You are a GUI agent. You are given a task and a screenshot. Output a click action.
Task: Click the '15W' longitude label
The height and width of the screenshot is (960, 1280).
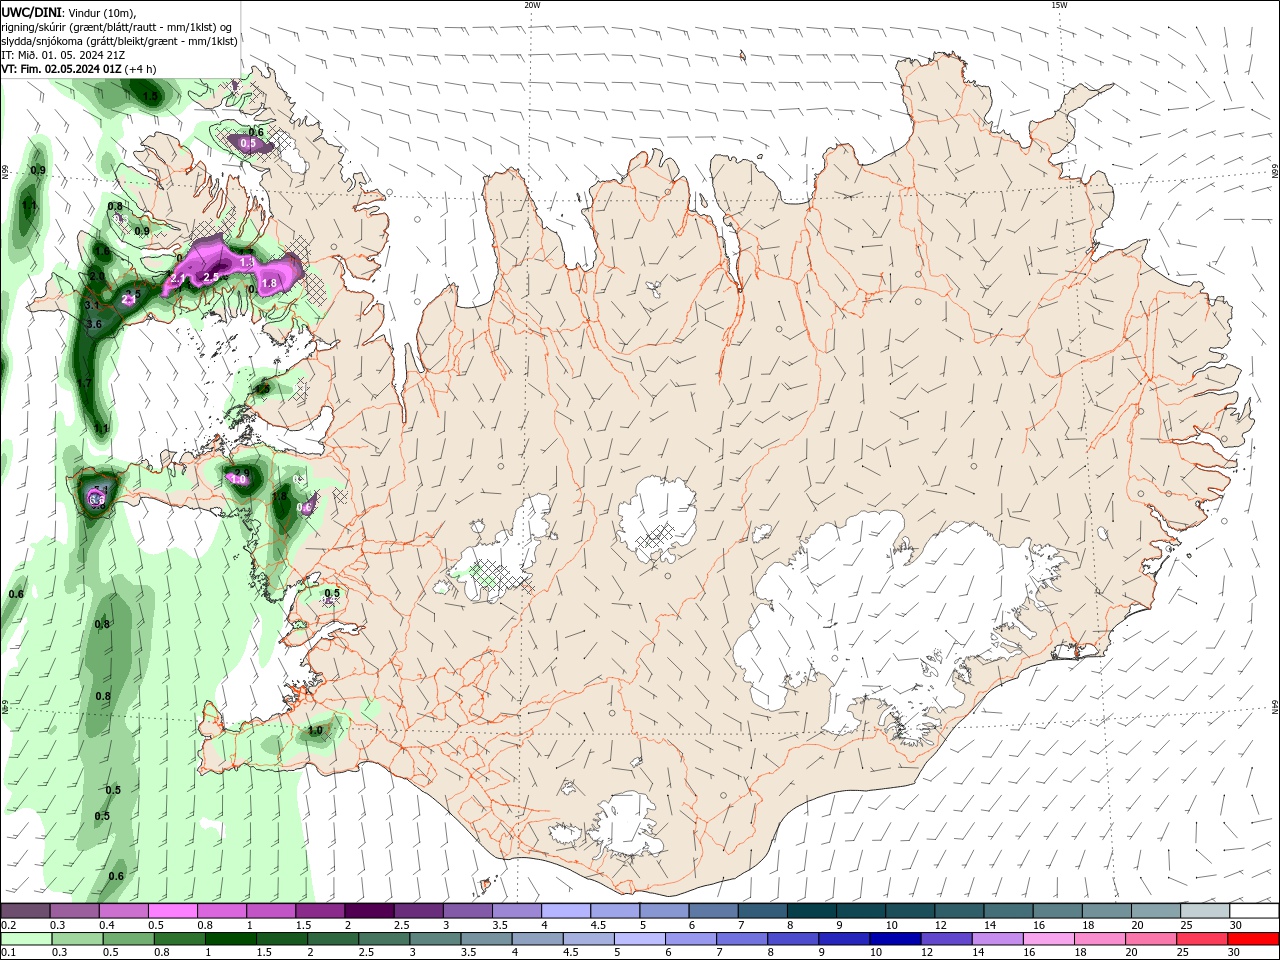(x=1059, y=5)
